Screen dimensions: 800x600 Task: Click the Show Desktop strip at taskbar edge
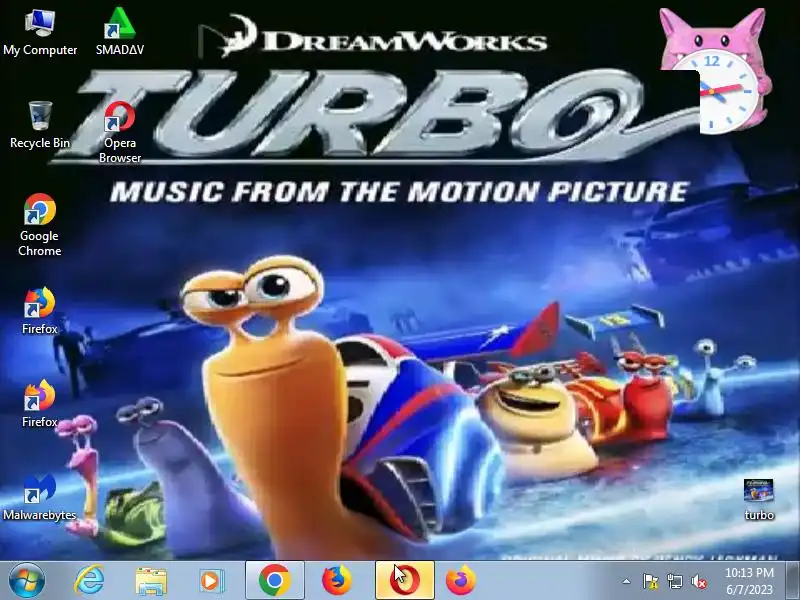point(792,580)
